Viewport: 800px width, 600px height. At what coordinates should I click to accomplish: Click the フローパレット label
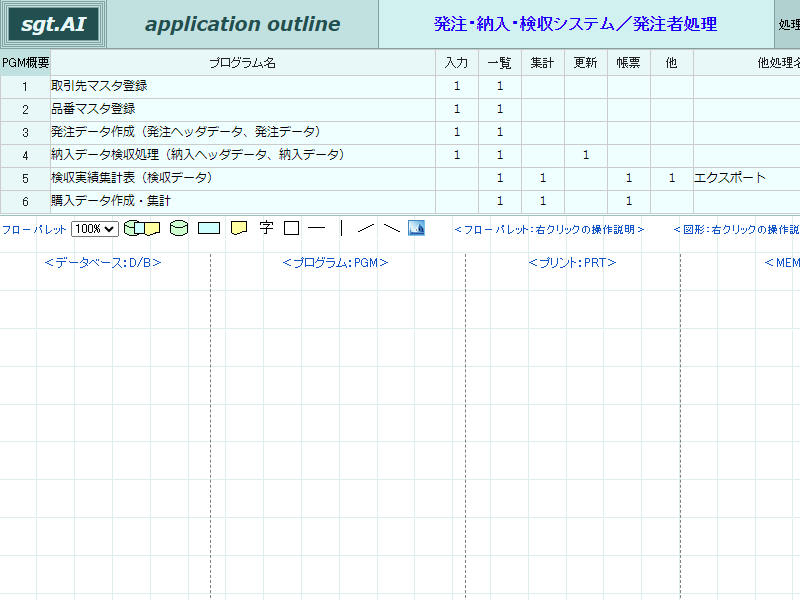click(34, 230)
